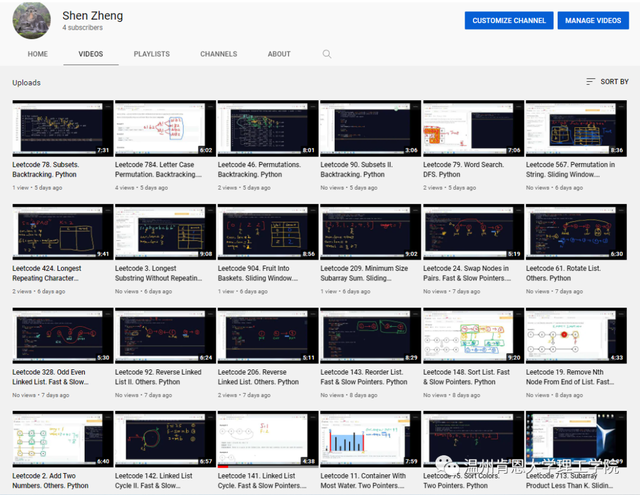
Task: Open the Leetcode 142 Linked List Cycle II thumbnail
Action: (165, 439)
